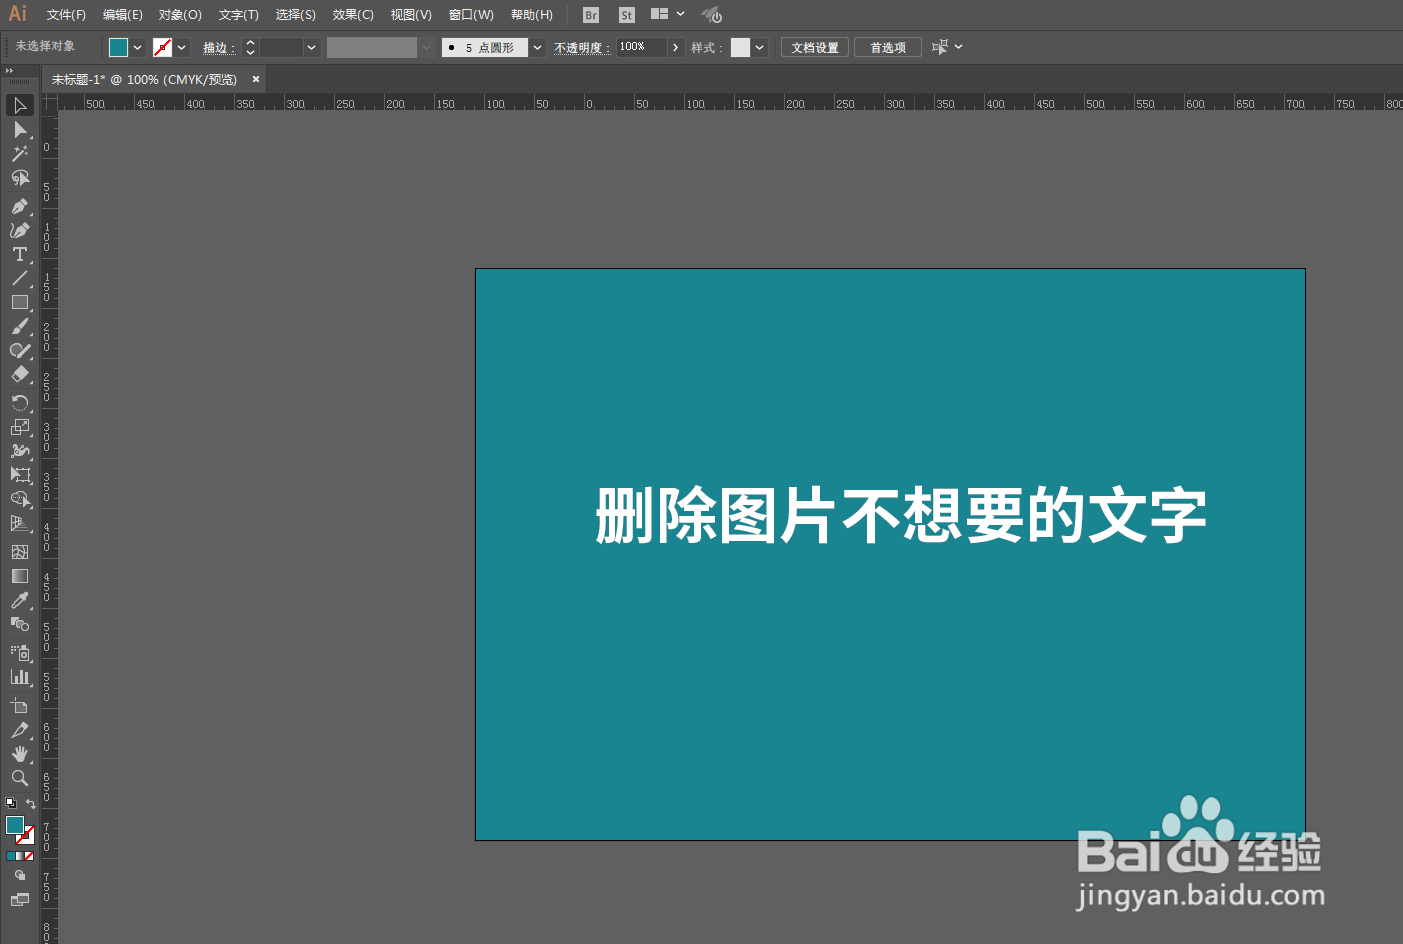Select the Paintbrush tool
This screenshot has width=1403, height=944.
(x=20, y=326)
